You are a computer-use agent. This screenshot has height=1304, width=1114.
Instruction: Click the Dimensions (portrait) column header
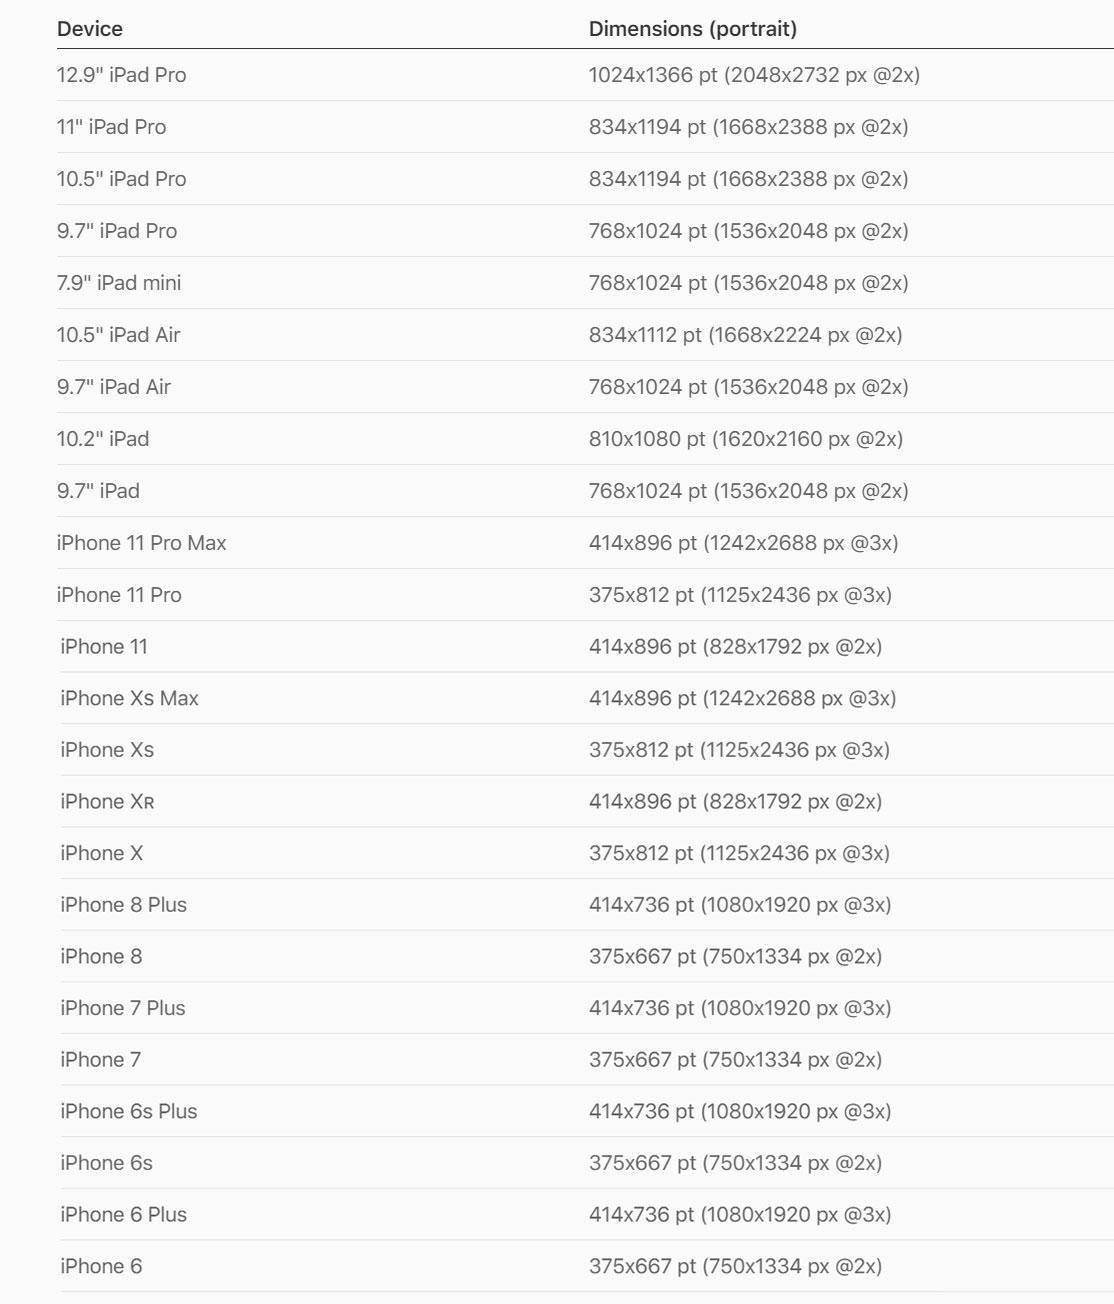click(x=692, y=29)
